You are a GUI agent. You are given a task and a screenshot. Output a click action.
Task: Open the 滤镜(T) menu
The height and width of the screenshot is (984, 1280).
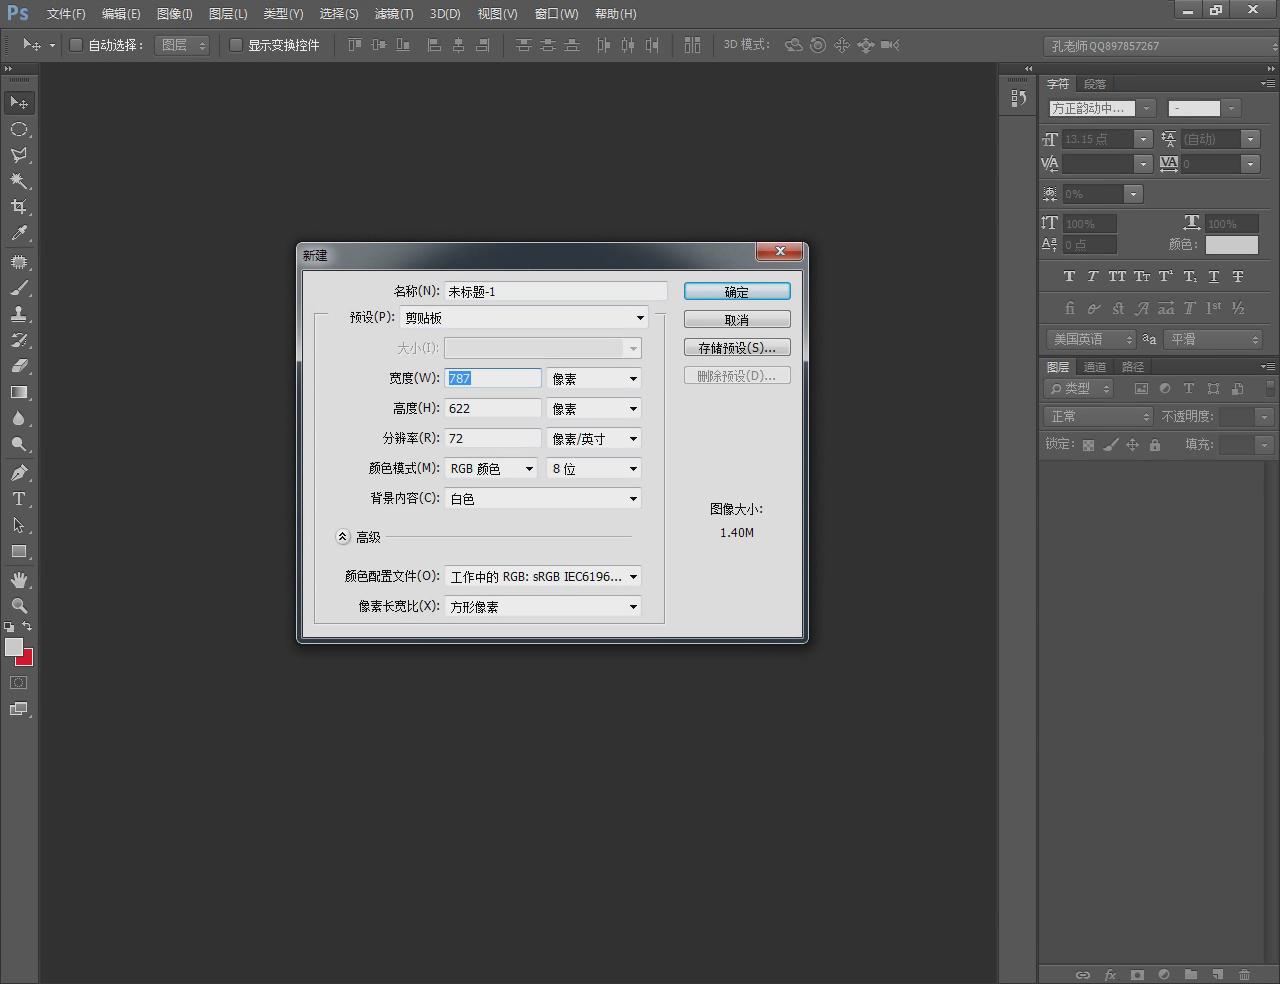394,14
